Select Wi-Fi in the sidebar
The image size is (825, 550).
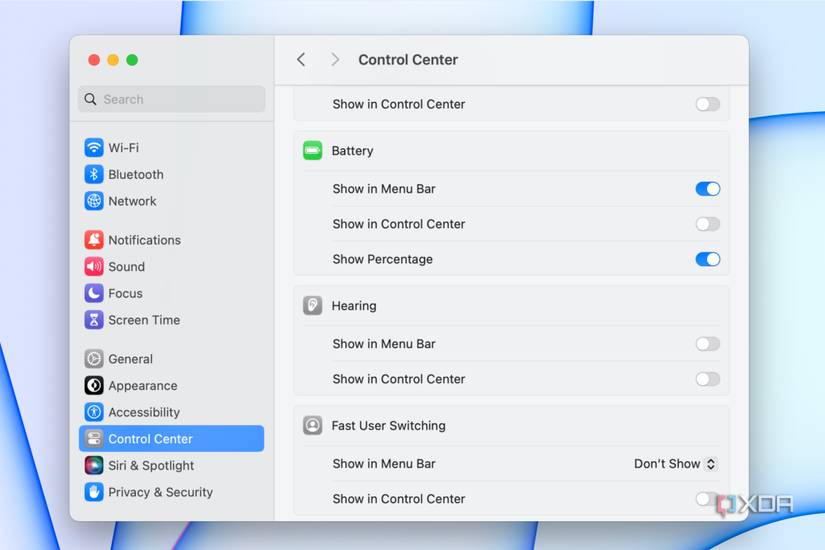[x=124, y=147]
